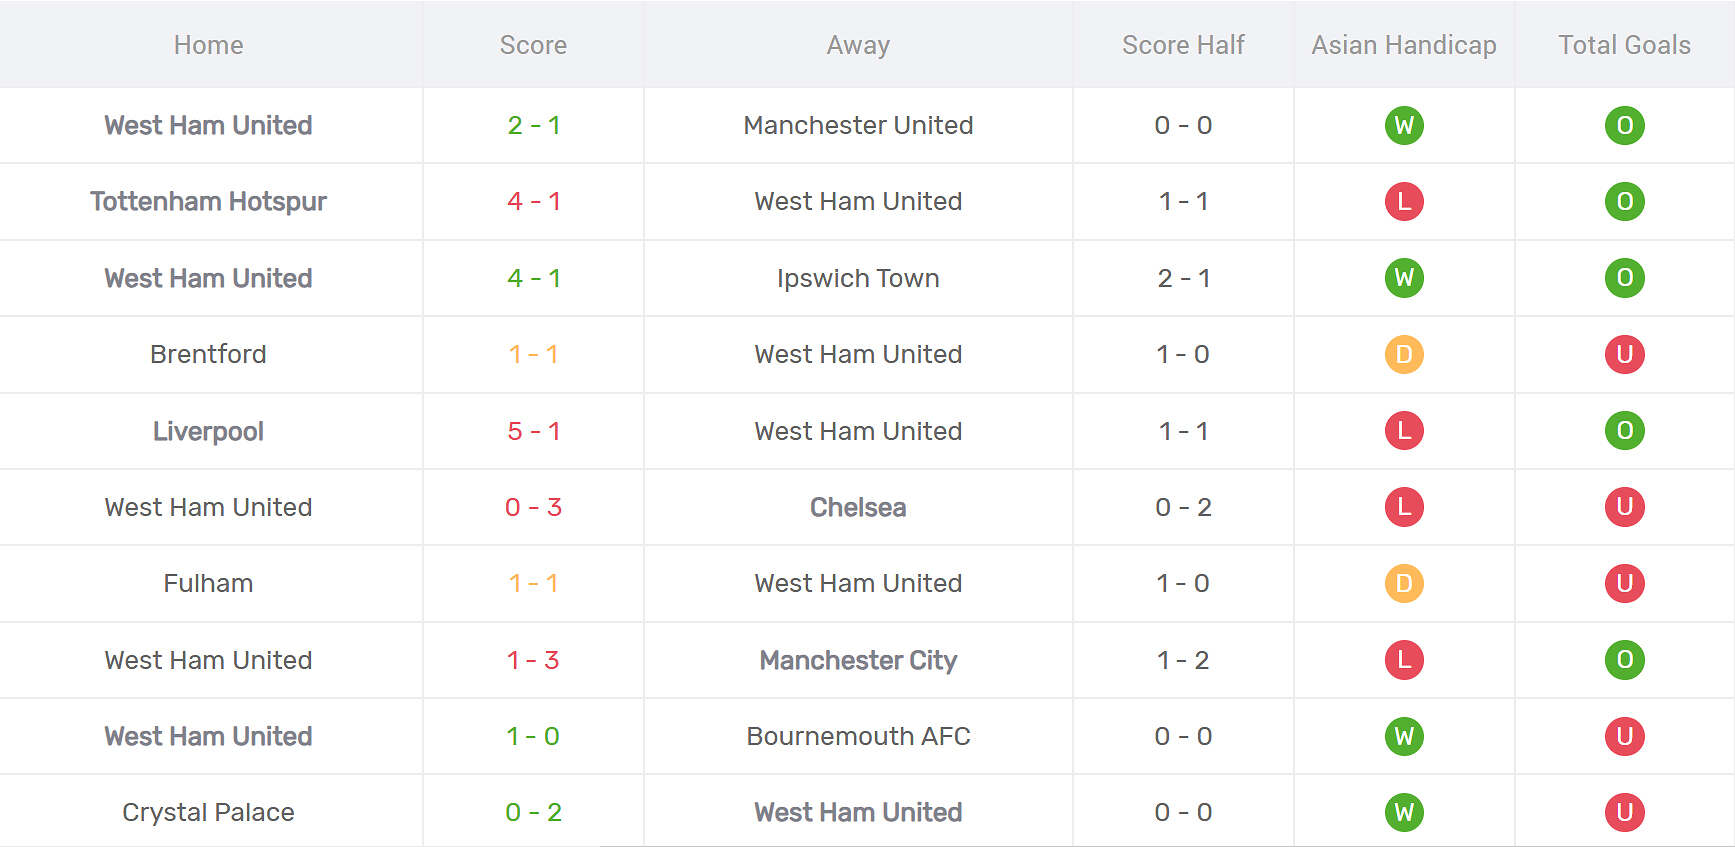
Task: Click the Asian Handicap column header
Action: tap(1404, 45)
